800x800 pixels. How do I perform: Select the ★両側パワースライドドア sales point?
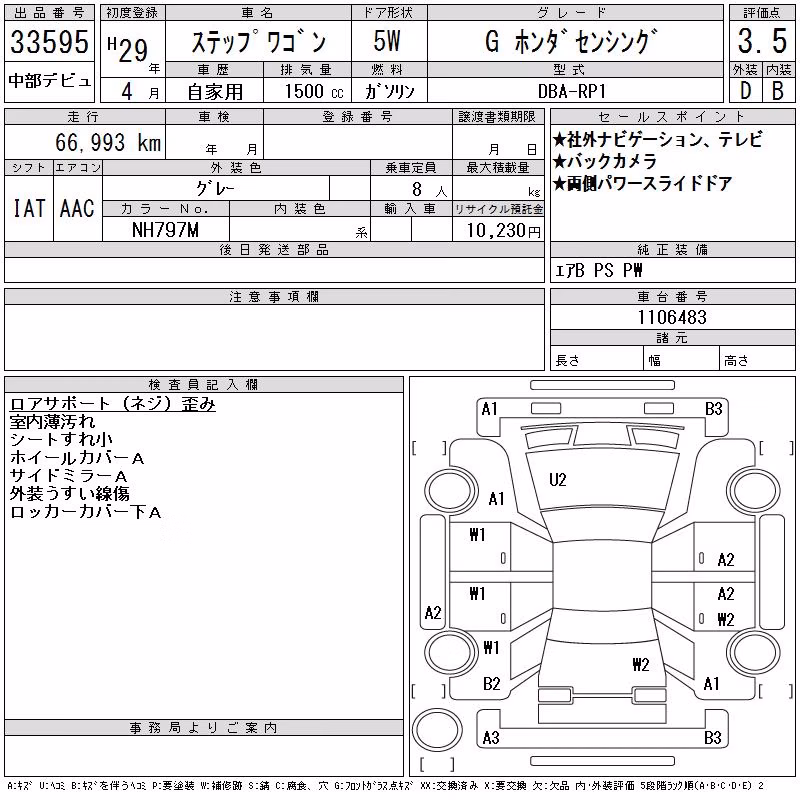(x=643, y=183)
